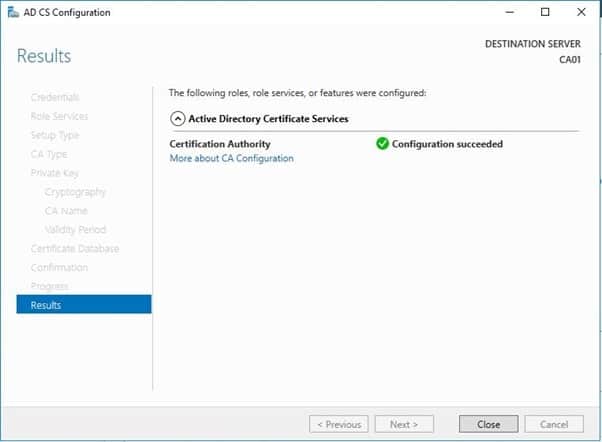Minimize the AD CS Configuration window
602x442 pixels.
(509, 12)
